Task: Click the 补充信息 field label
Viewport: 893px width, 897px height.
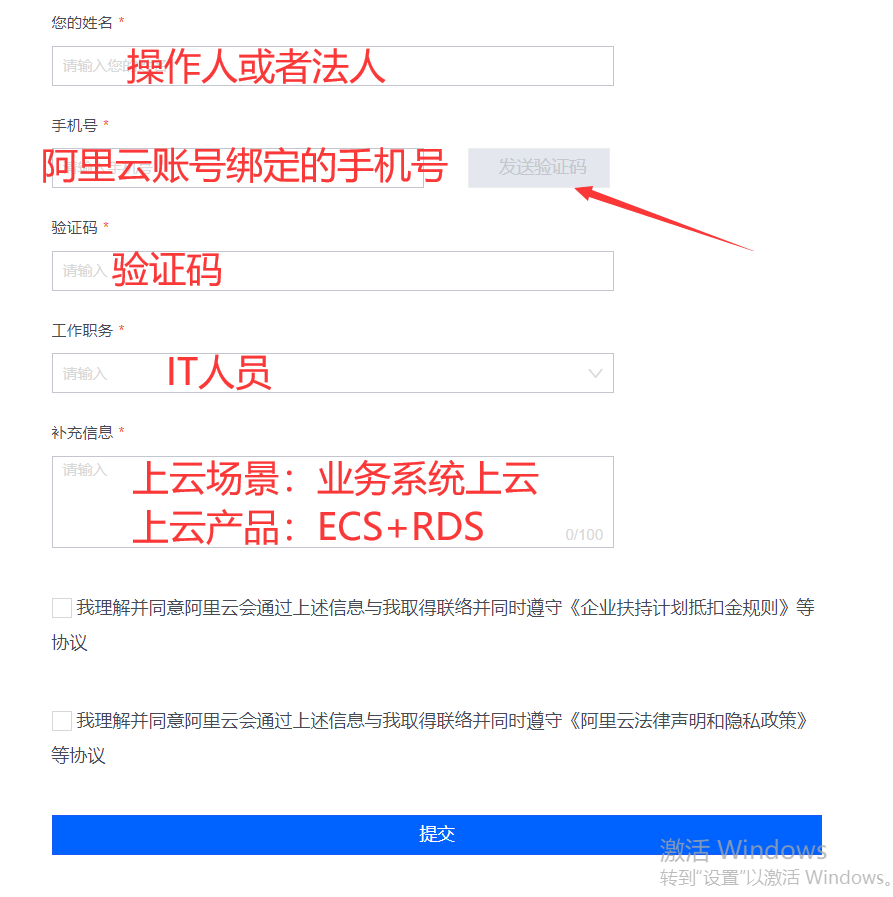Action: coord(82,432)
